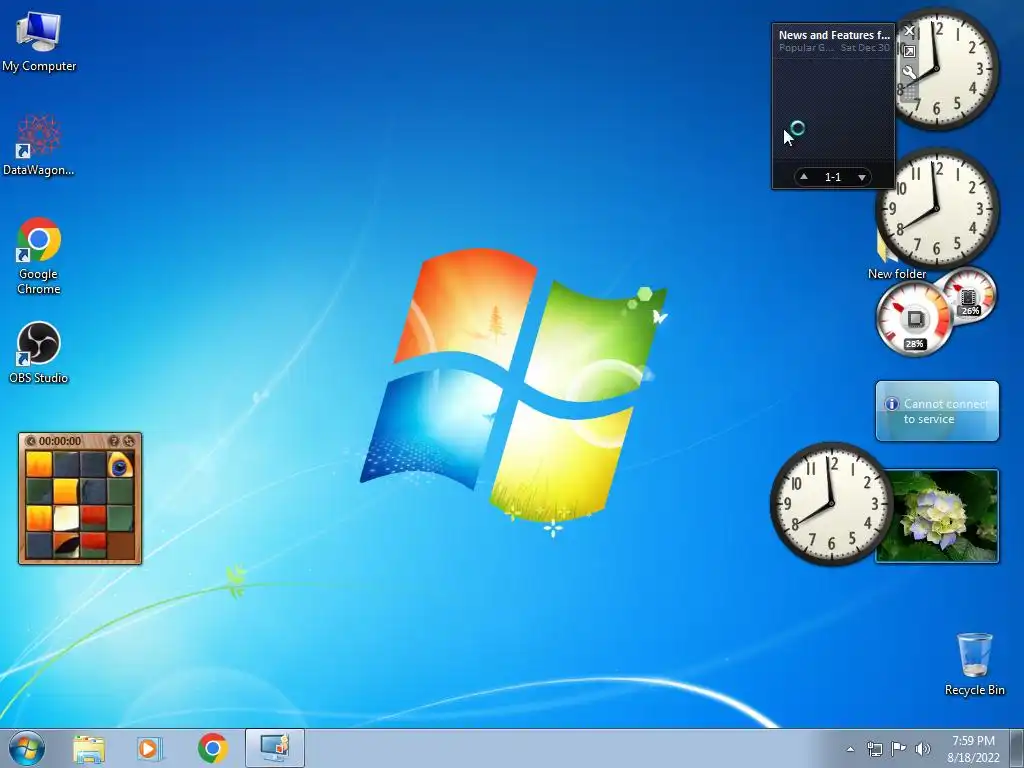Open Windows Explorer from the taskbar
The image size is (1024, 768).
pyautogui.click(x=88, y=749)
